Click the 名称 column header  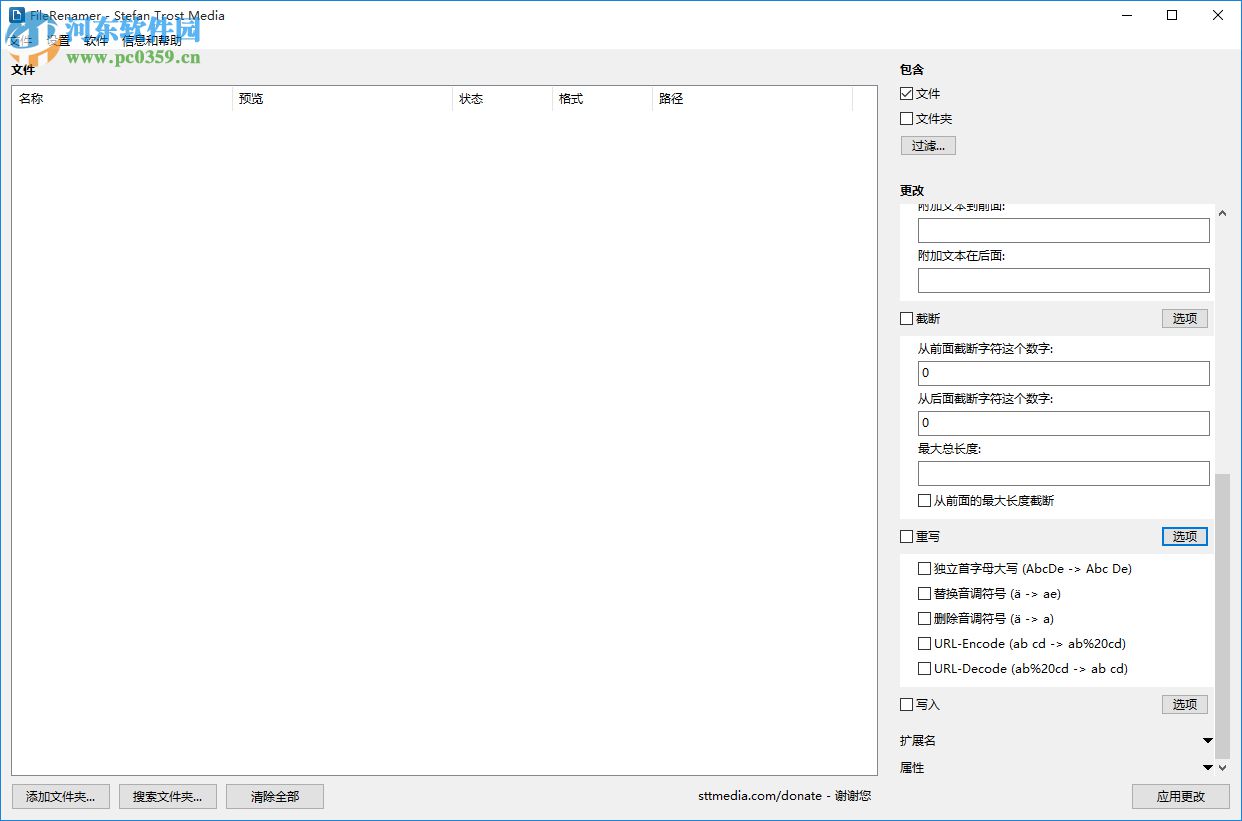click(x=30, y=98)
